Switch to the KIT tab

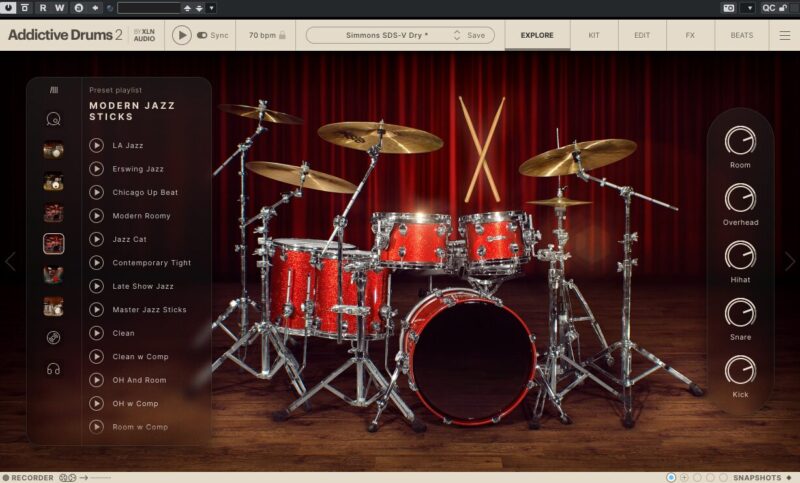(x=594, y=35)
